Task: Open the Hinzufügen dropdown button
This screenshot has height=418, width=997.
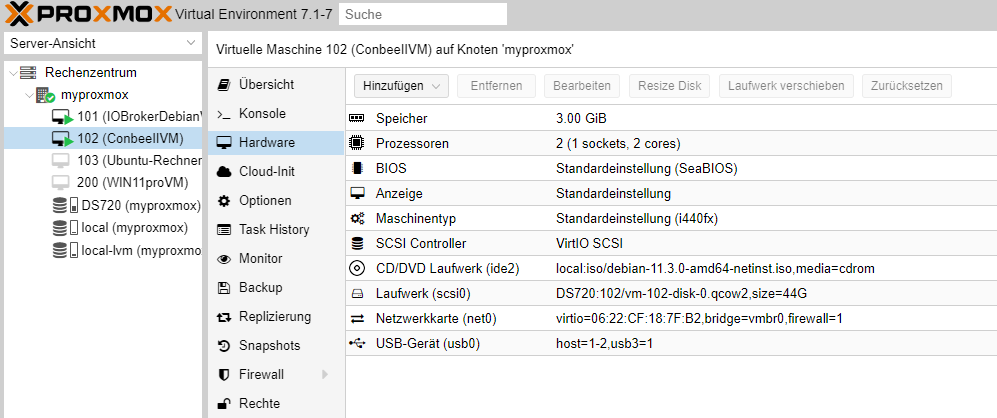Action: pyautogui.click(x=401, y=86)
